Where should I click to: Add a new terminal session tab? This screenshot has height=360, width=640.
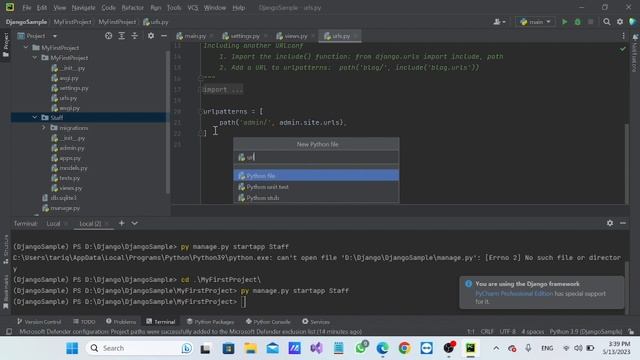coord(122,223)
